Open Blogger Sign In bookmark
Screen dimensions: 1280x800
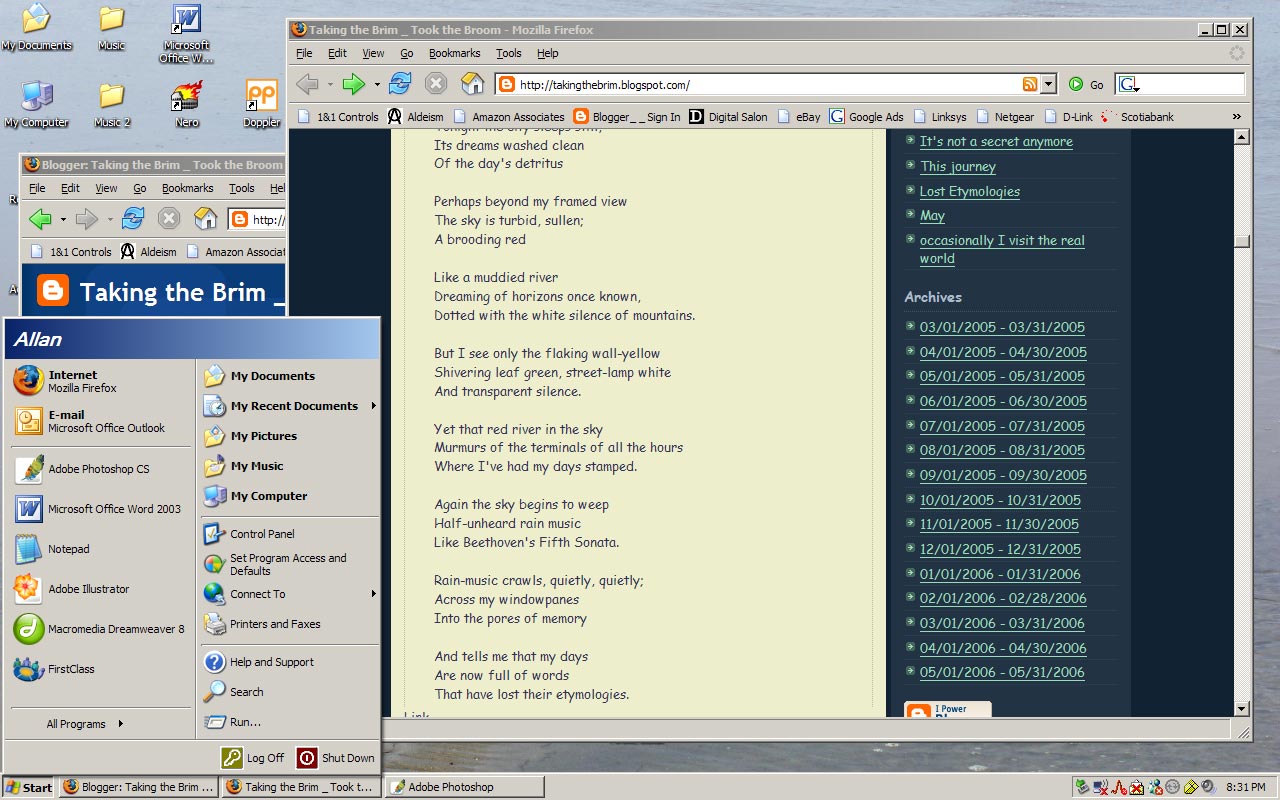click(627, 117)
